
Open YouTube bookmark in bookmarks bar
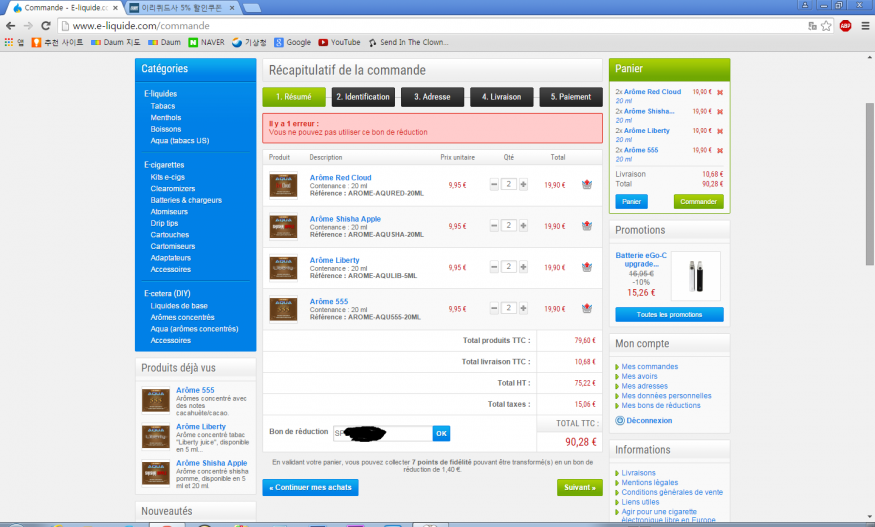pos(339,43)
